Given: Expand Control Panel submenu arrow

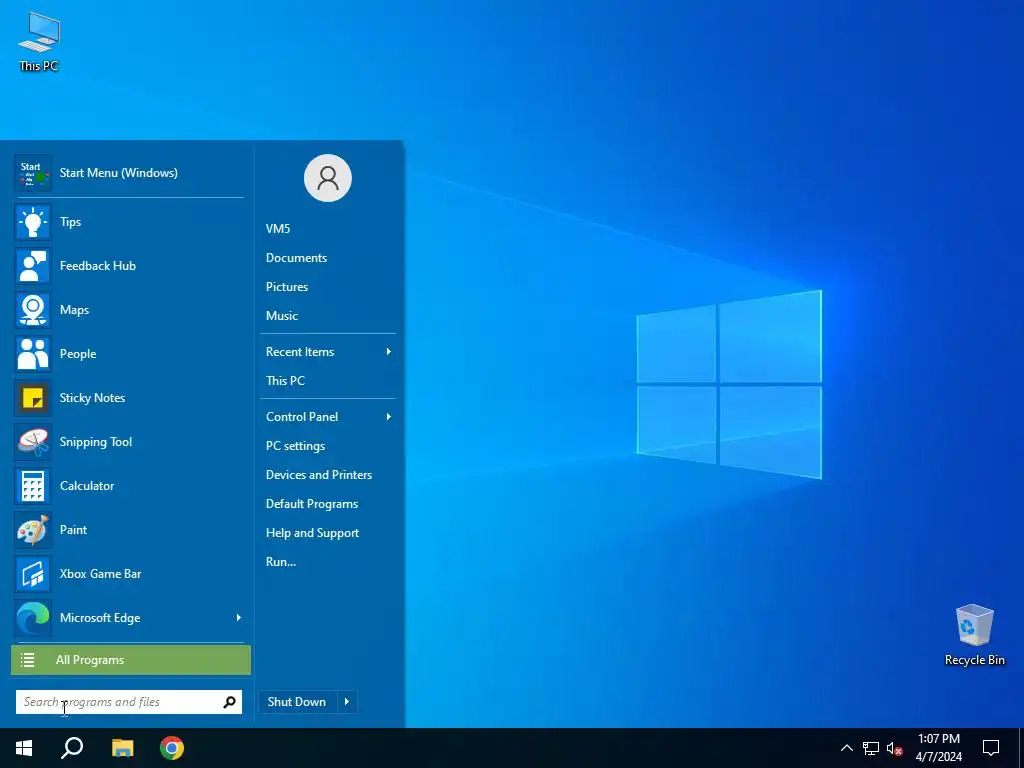Looking at the screenshot, I should coord(389,417).
